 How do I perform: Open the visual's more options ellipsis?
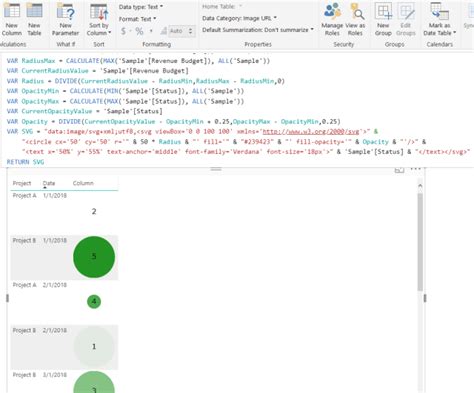click(x=415, y=169)
